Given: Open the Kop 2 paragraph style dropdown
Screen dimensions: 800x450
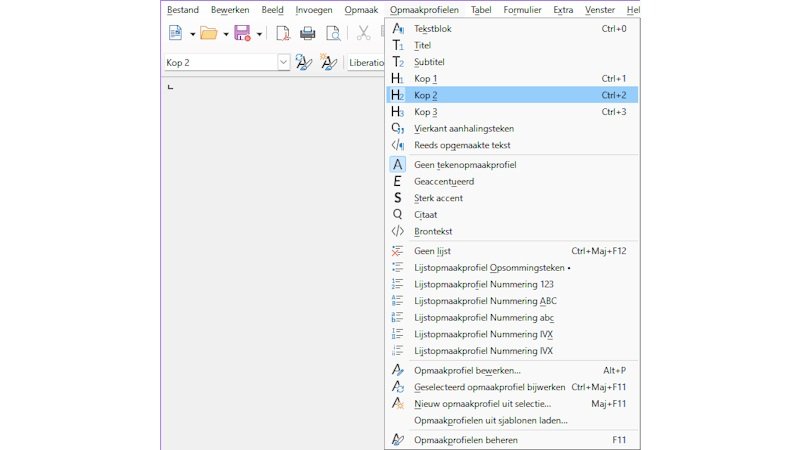Looking at the screenshot, I should [x=284, y=62].
